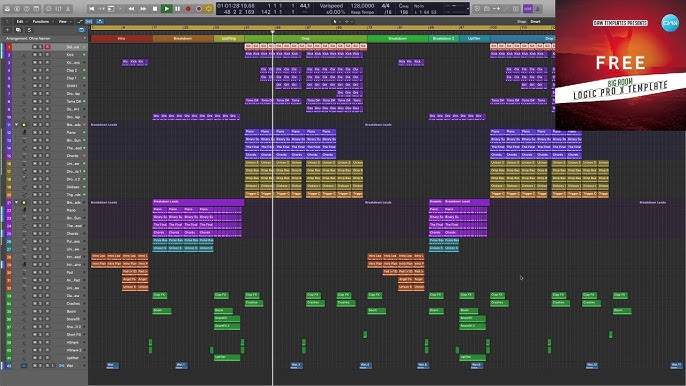
Task: Open Quick Help button
Action: click(x=27, y=8)
